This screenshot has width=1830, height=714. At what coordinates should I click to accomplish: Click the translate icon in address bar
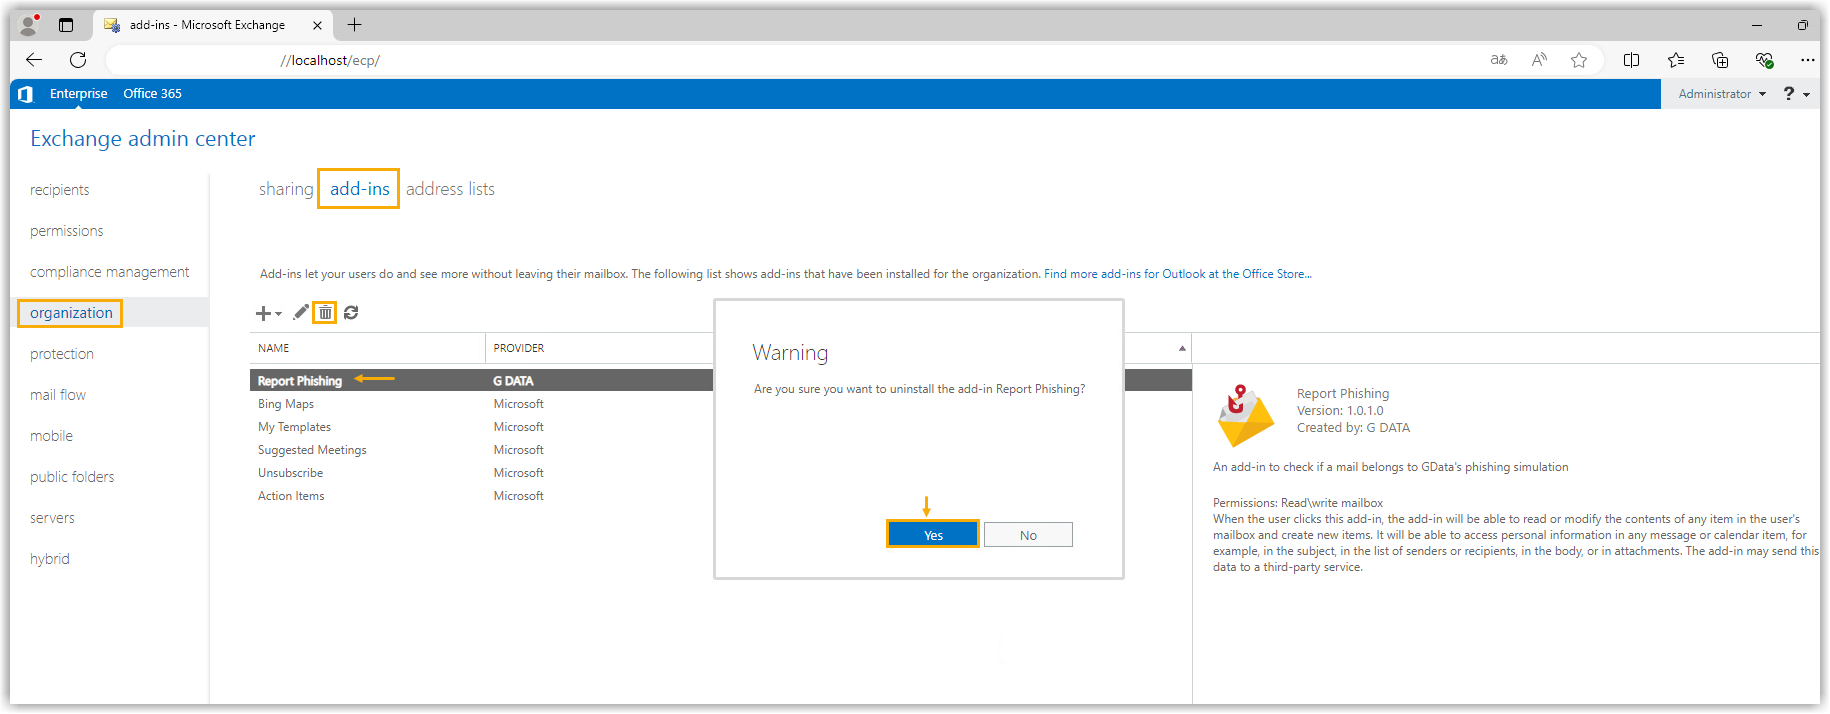[x=1499, y=60]
